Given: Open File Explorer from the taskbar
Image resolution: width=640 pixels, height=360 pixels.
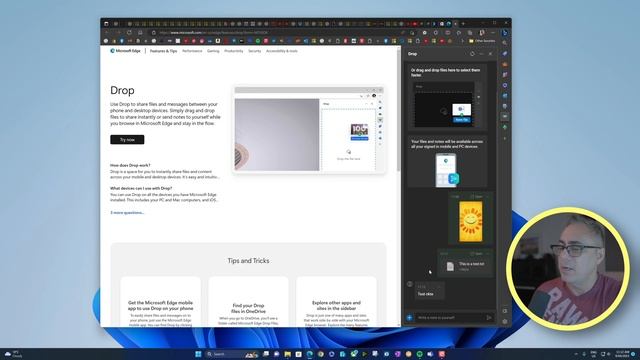Looking at the screenshot, I should [288, 354].
